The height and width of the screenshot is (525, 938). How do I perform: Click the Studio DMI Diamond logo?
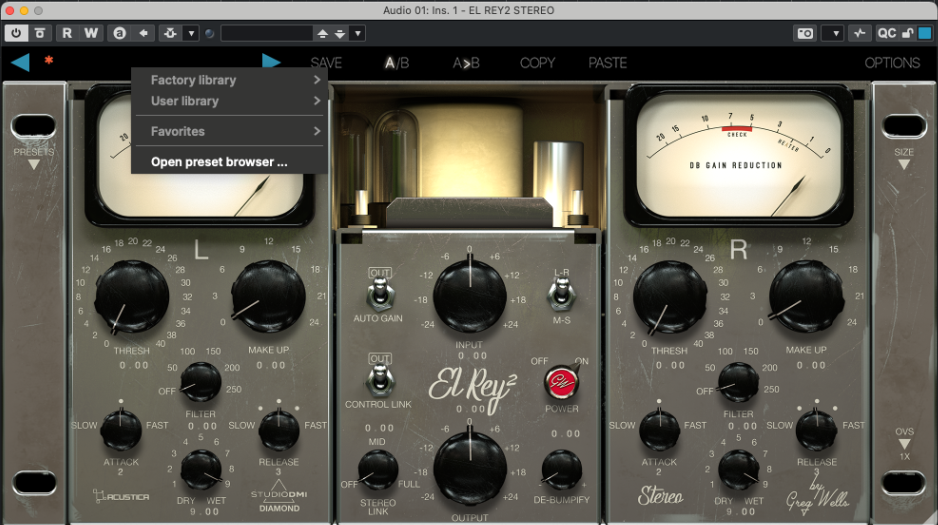279,497
